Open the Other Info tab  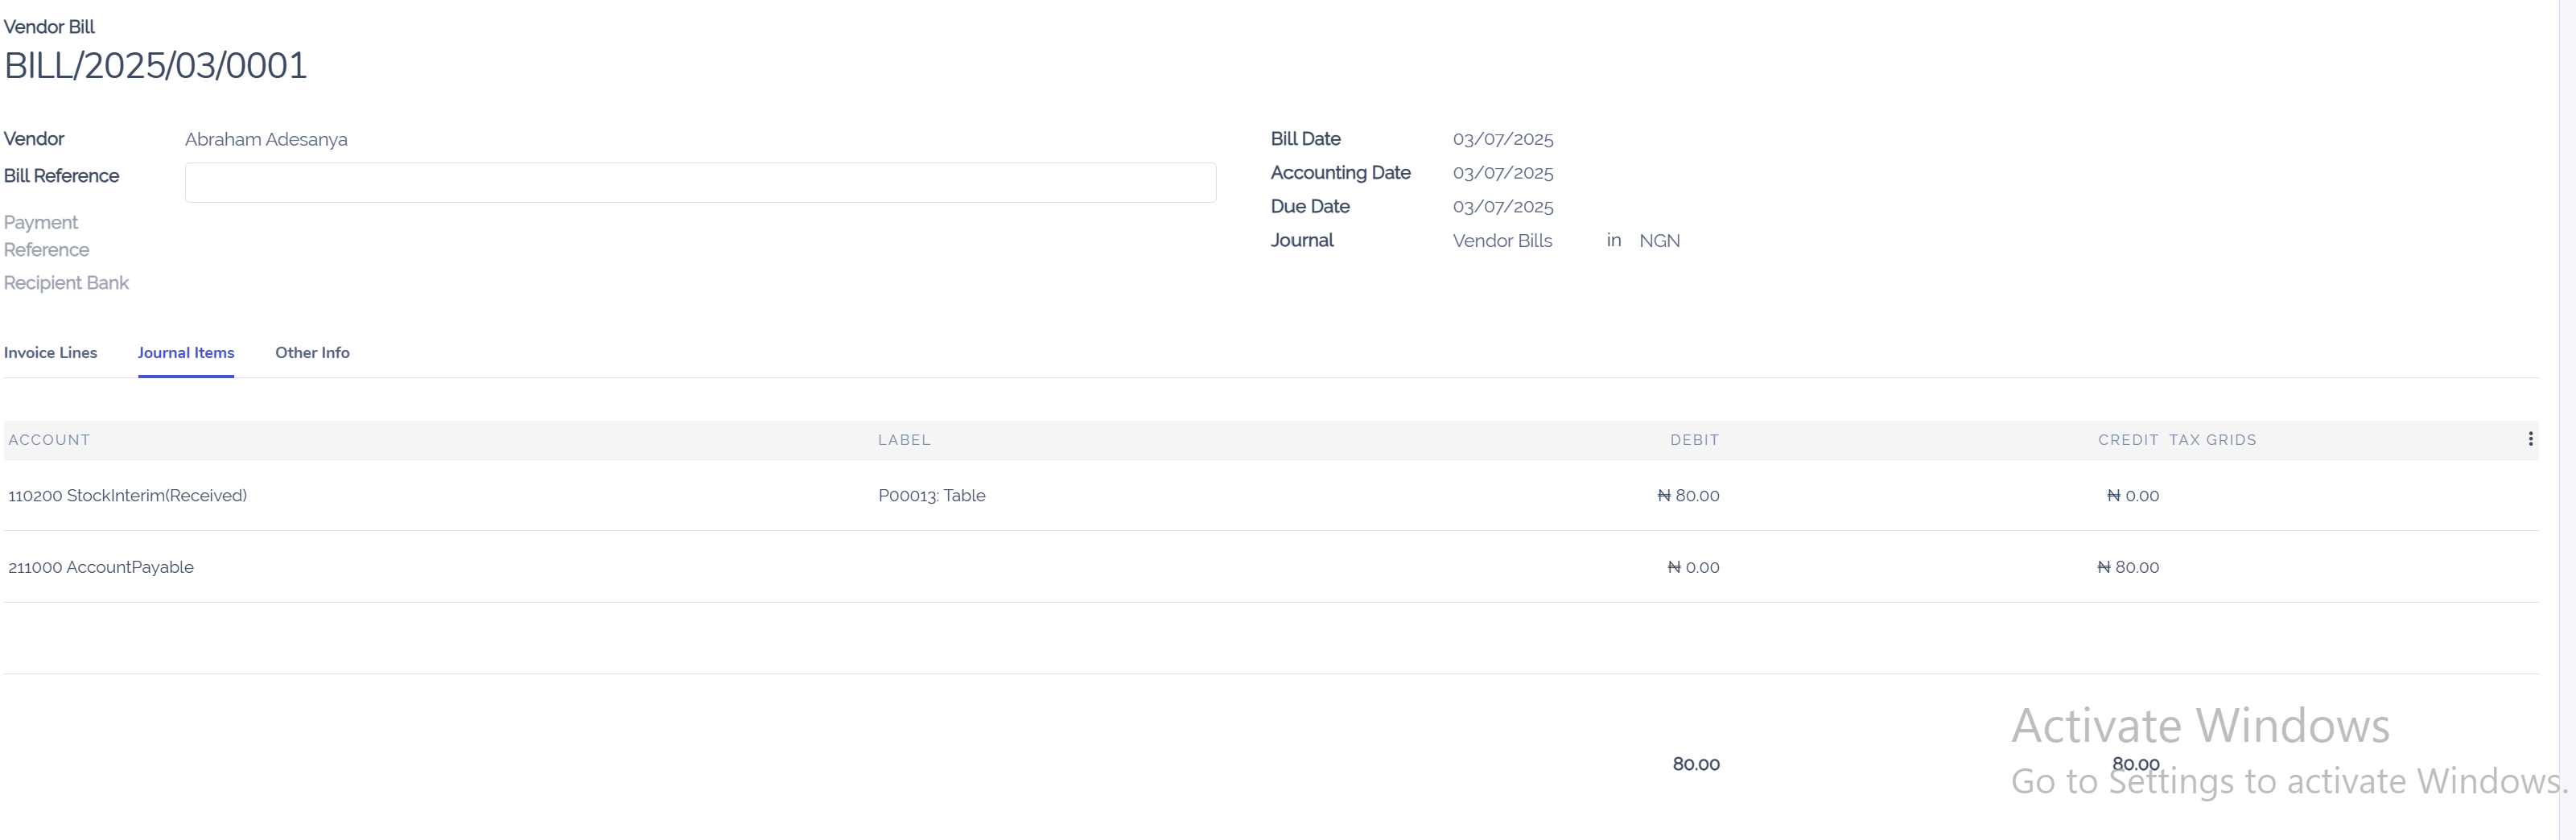[312, 353]
